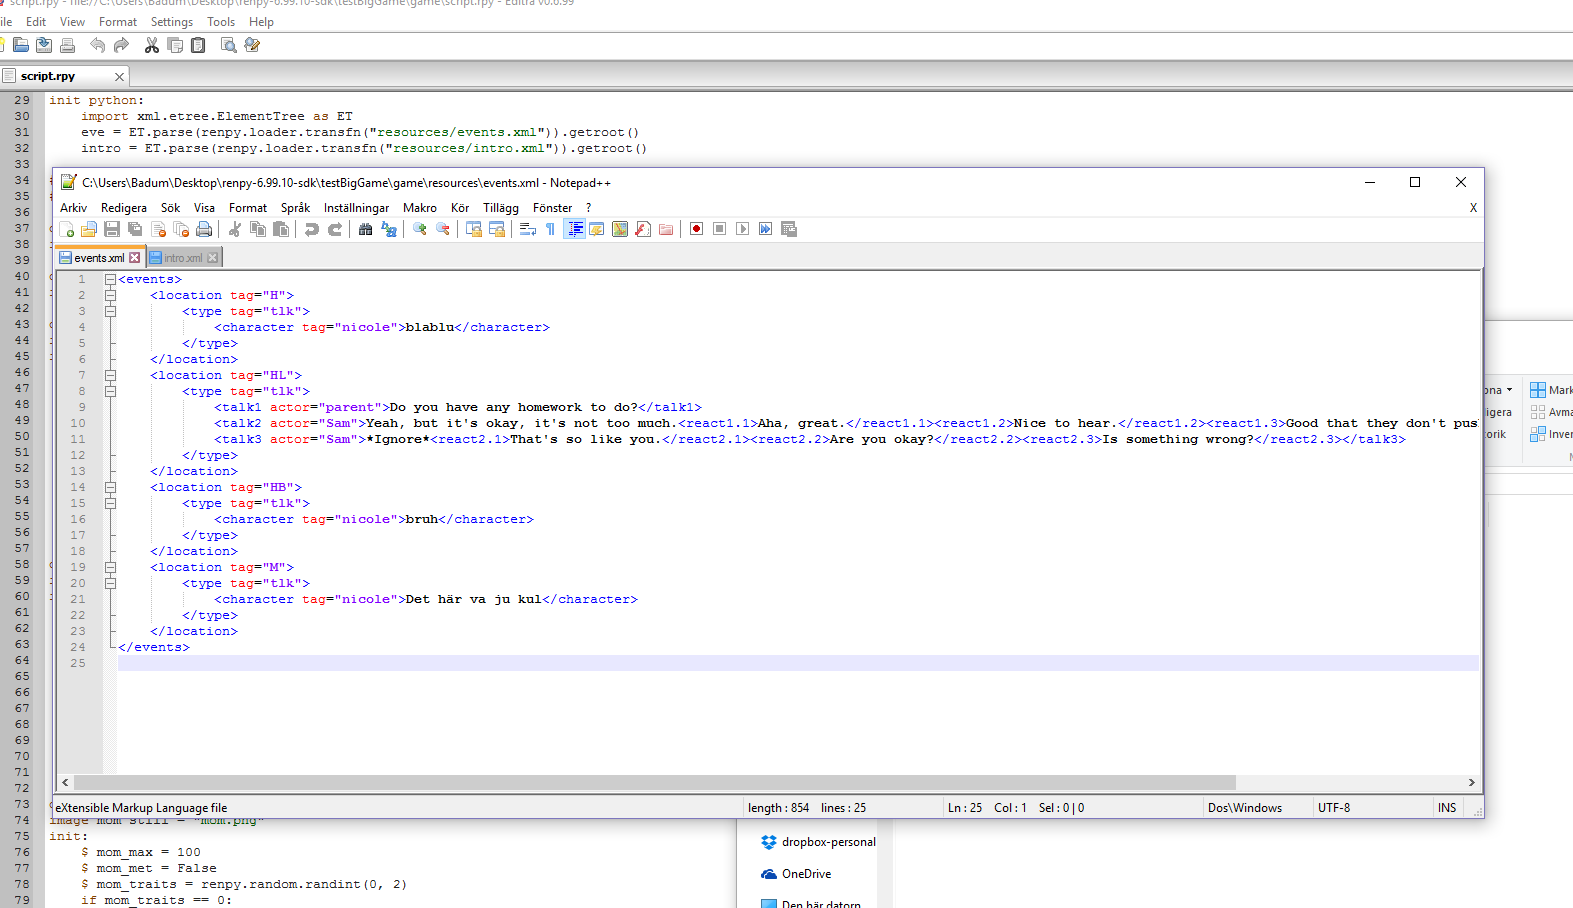Image resolution: width=1573 pixels, height=908 pixels.
Task: Close the events.xml tab
Action: (135, 258)
